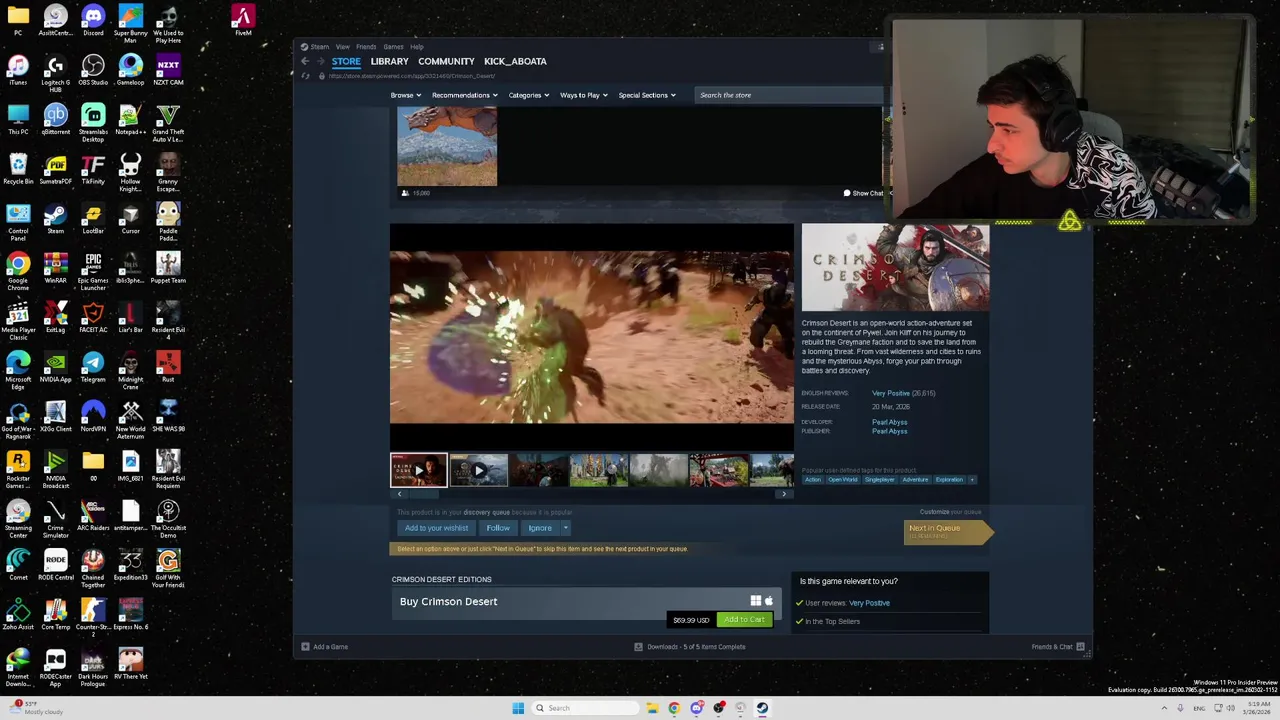Open Rockstar Games Launcher icon

[x=18, y=467]
